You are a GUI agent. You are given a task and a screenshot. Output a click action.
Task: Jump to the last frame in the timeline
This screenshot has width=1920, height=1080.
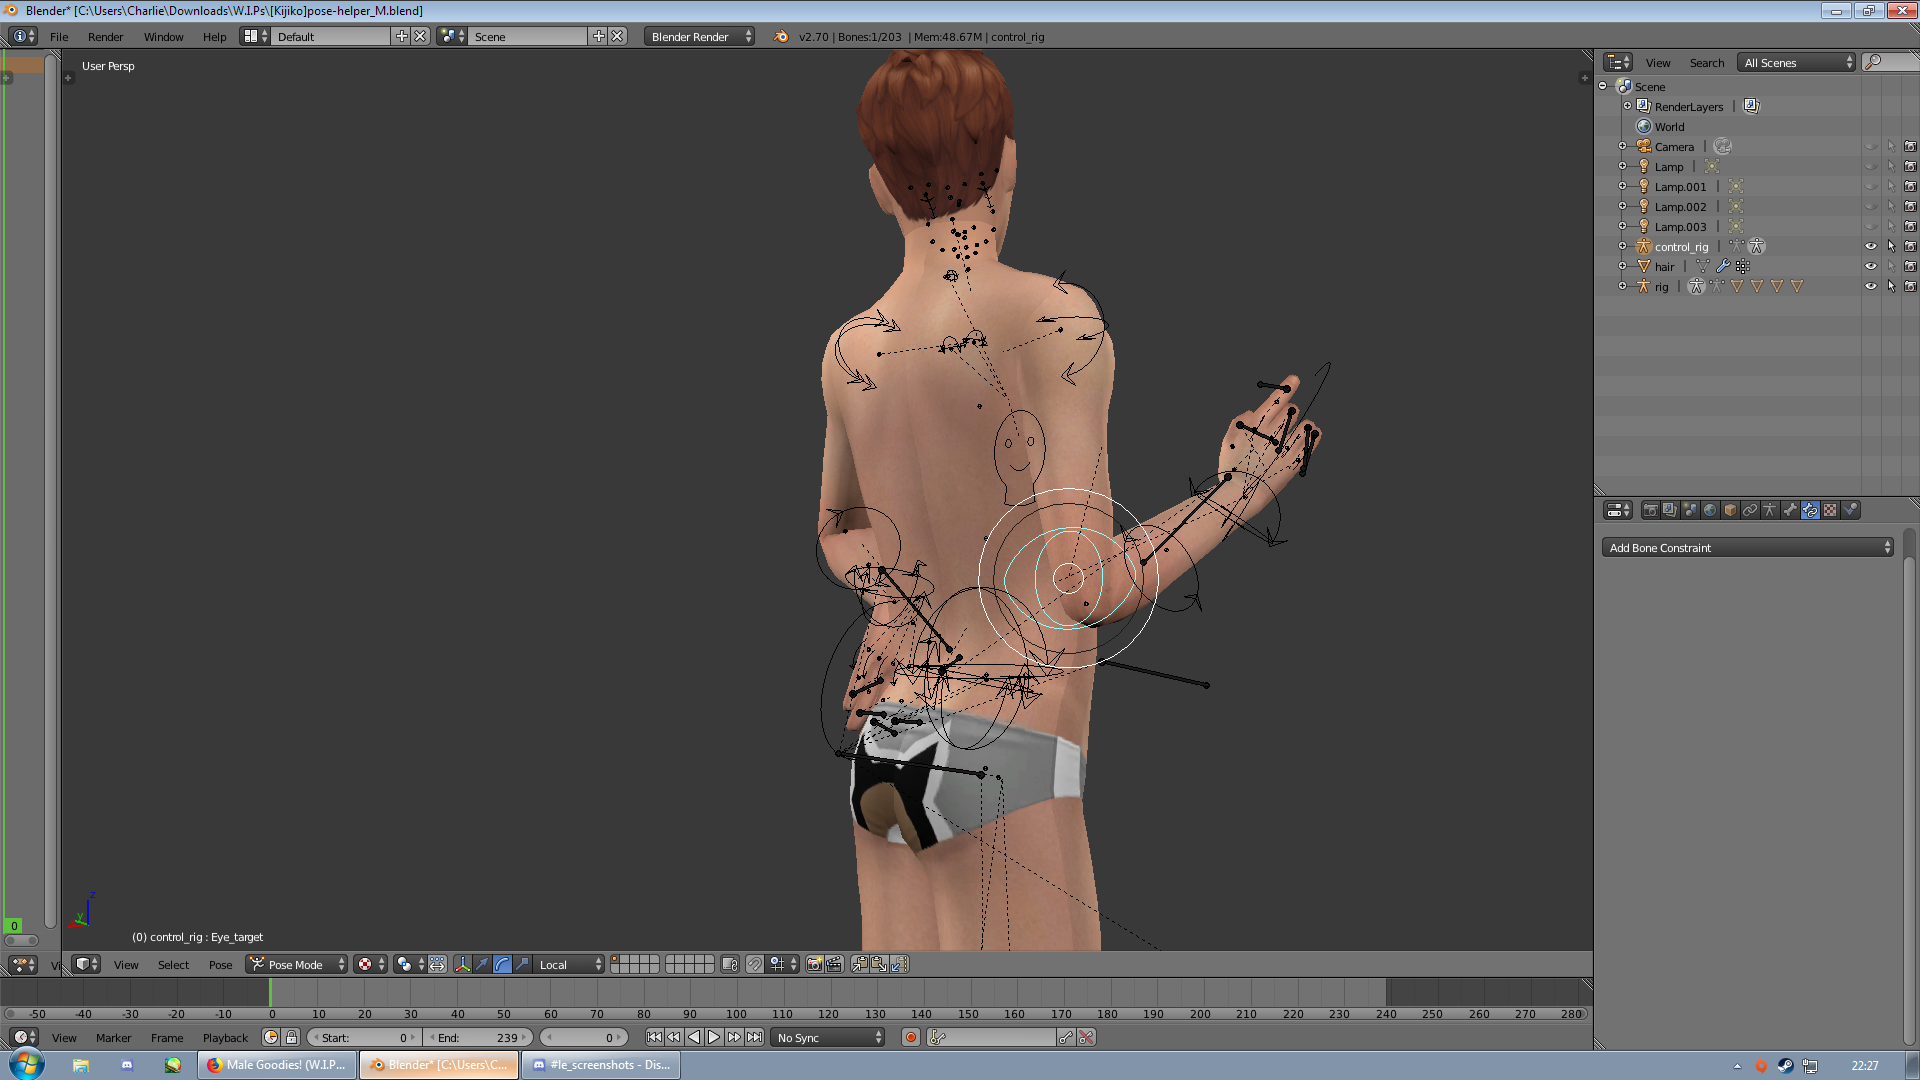tap(755, 1038)
